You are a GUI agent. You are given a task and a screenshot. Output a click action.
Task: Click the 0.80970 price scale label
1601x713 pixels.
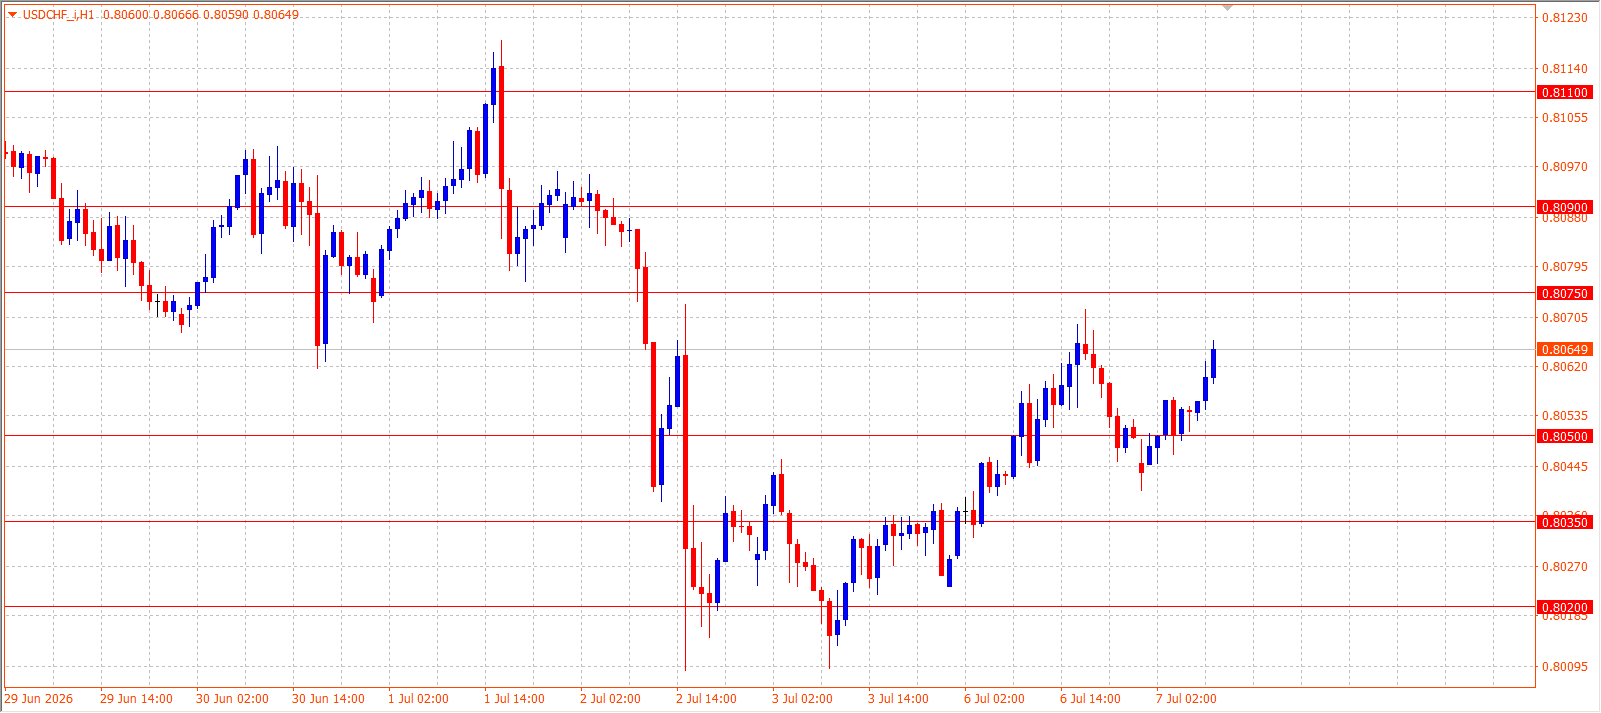(x=1564, y=167)
